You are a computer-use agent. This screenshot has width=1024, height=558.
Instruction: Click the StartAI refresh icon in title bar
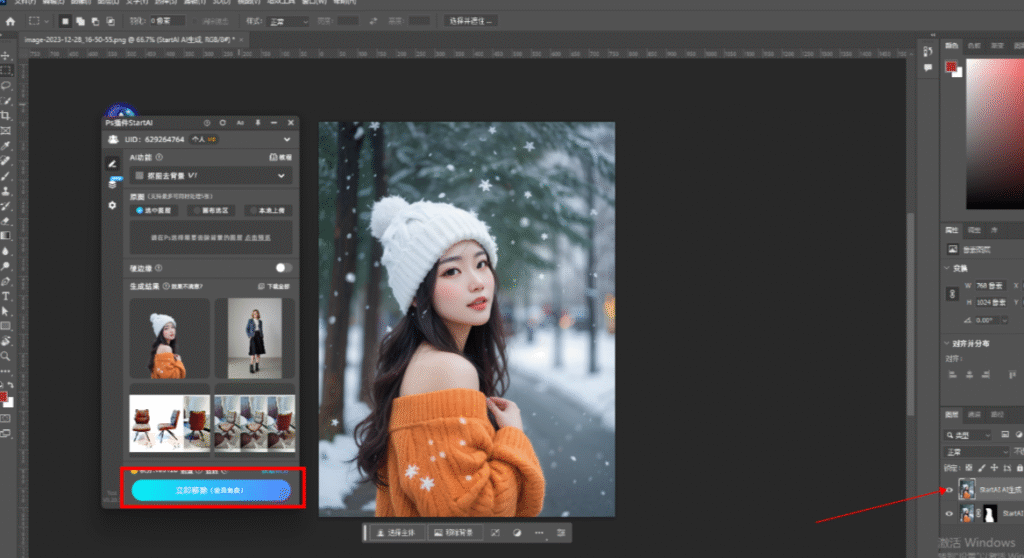[223, 121]
